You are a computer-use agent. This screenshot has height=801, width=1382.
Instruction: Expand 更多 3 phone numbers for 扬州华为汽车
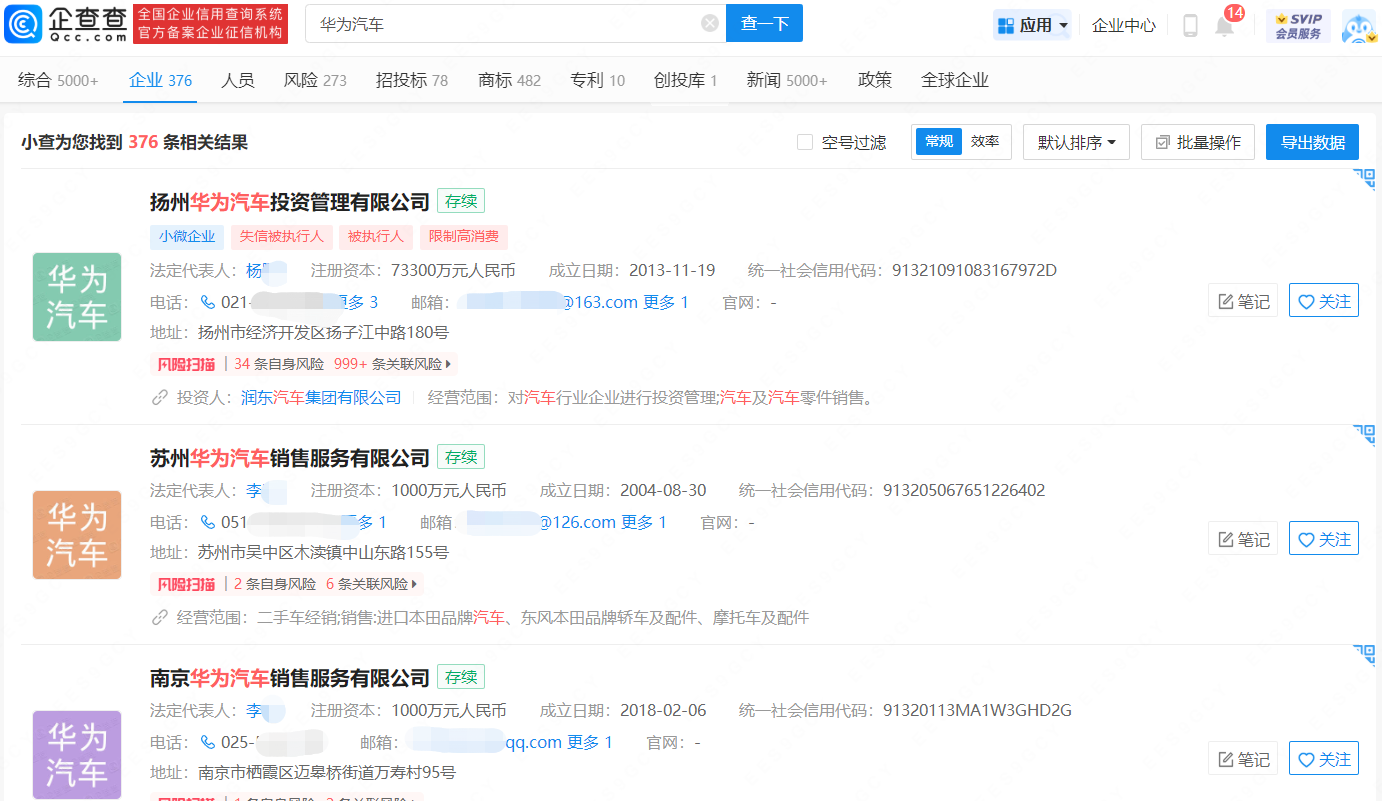(x=356, y=302)
